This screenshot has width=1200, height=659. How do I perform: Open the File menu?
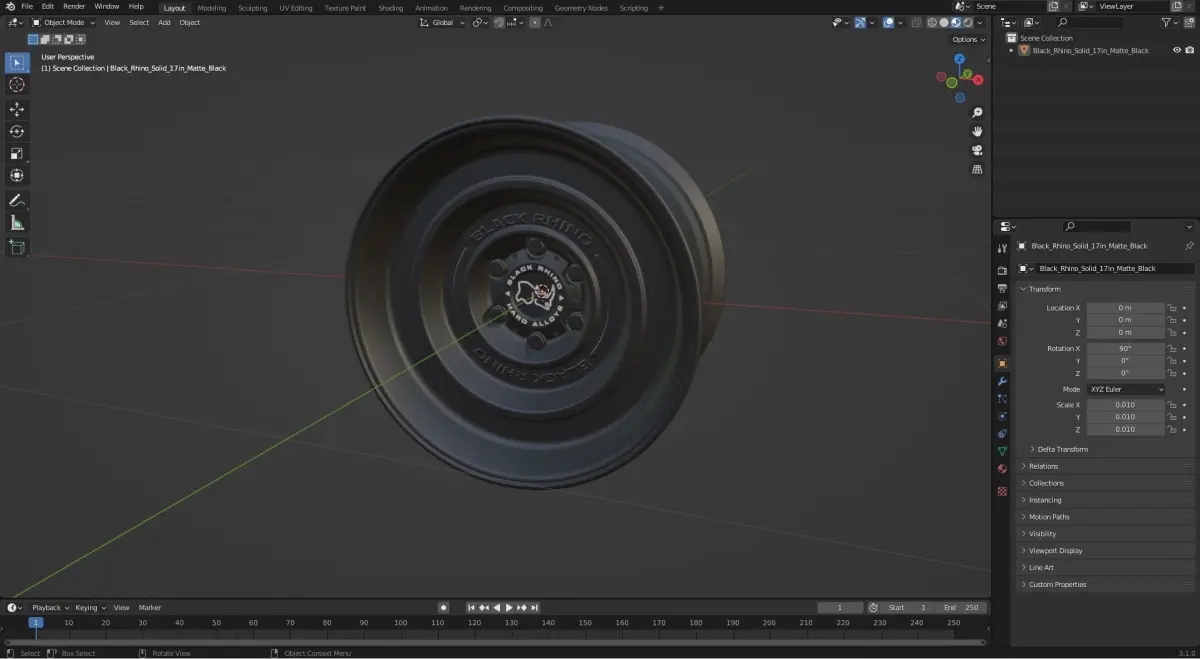point(27,6)
